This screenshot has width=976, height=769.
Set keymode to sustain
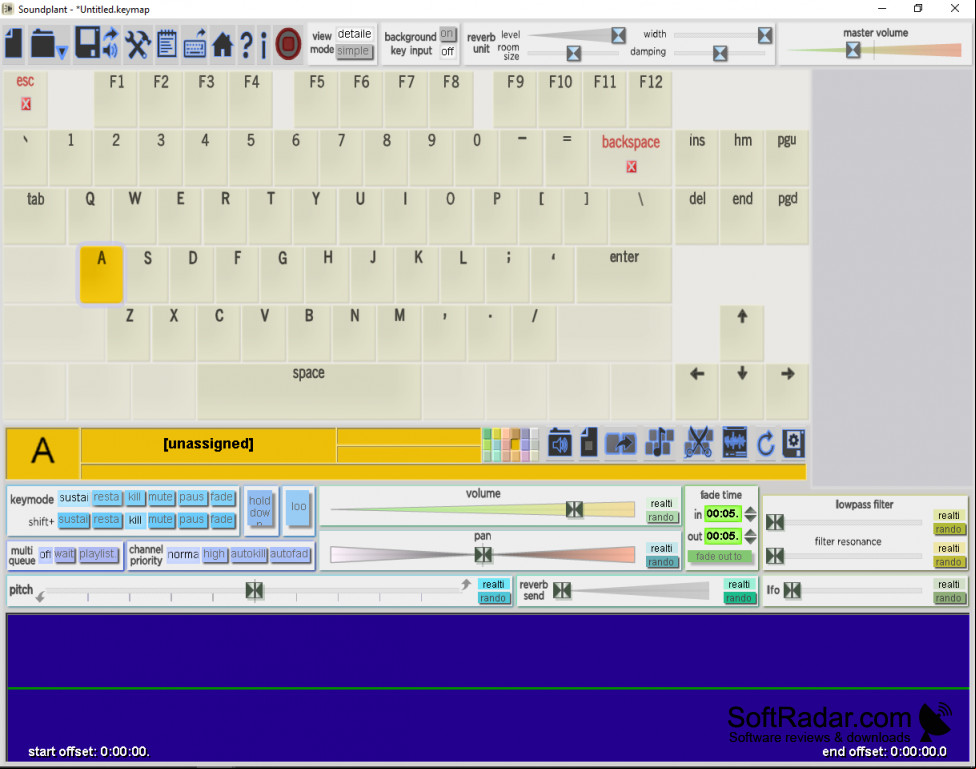[73, 498]
